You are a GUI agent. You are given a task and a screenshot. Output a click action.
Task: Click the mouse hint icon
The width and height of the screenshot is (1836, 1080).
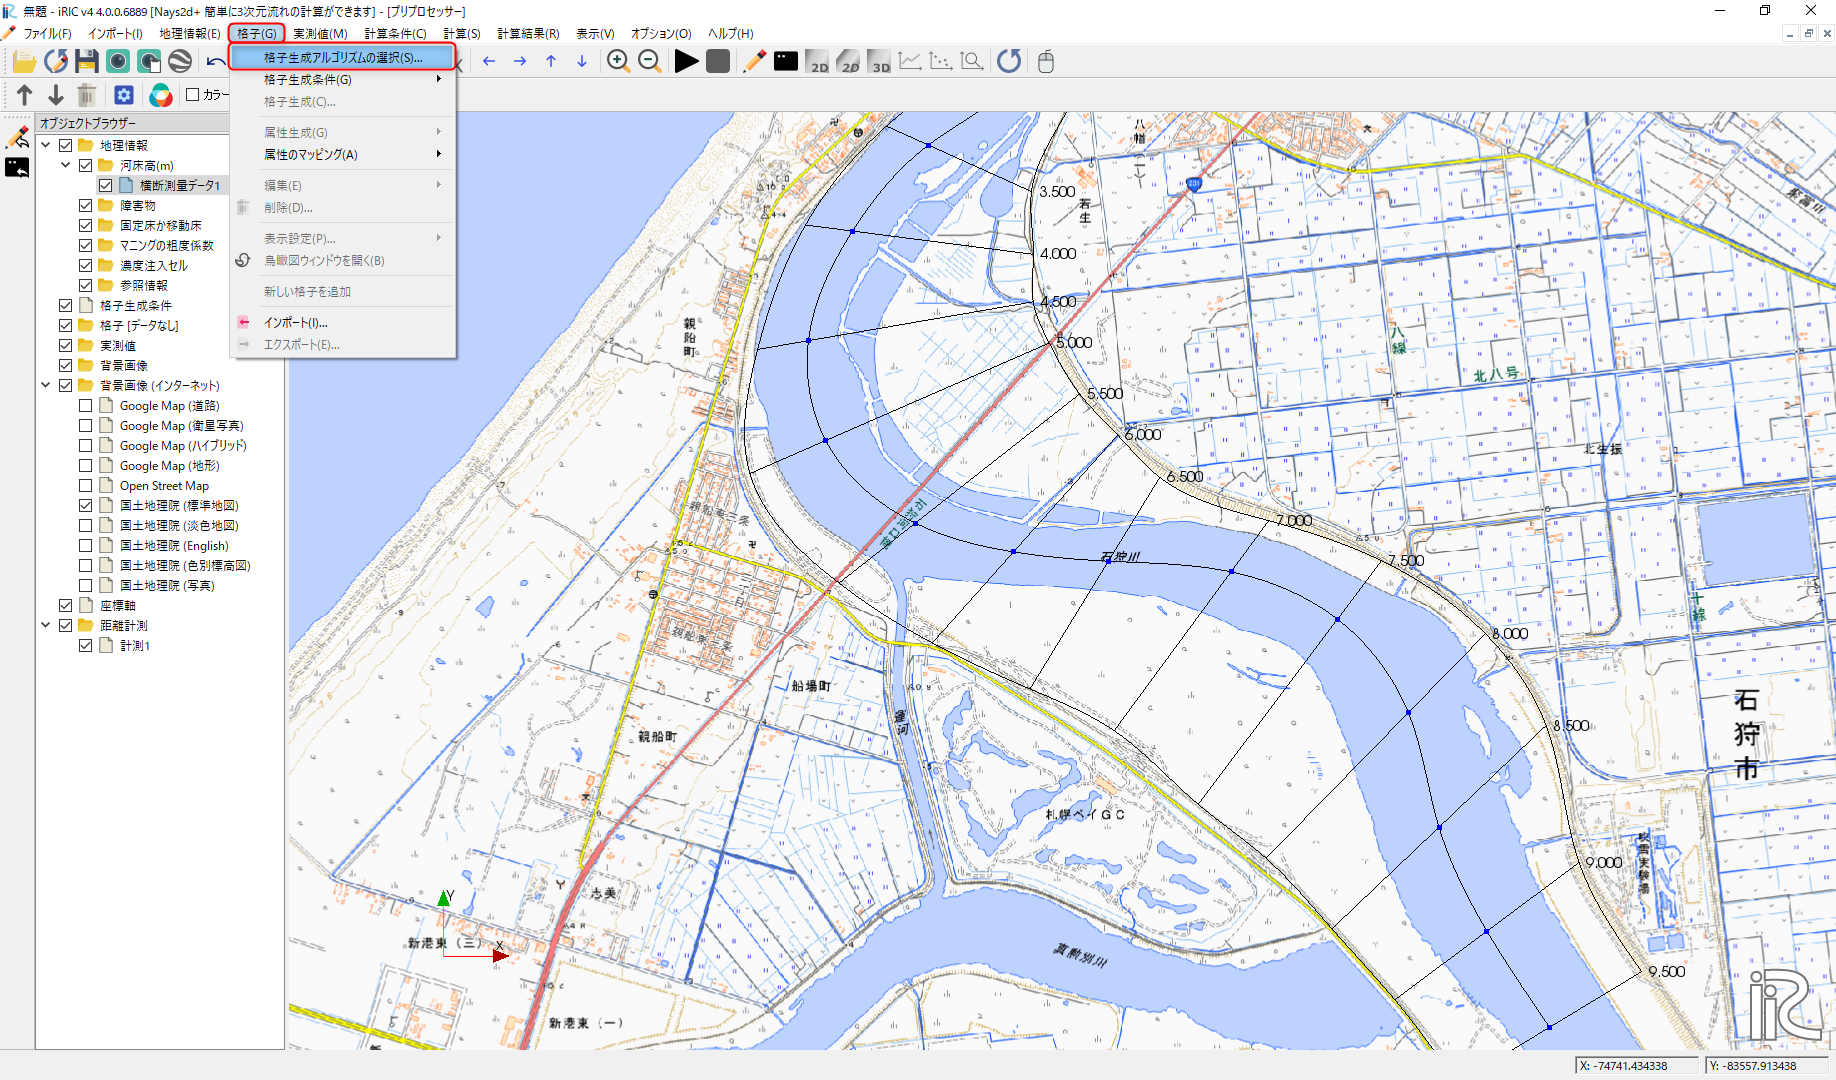pos(1046,62)
